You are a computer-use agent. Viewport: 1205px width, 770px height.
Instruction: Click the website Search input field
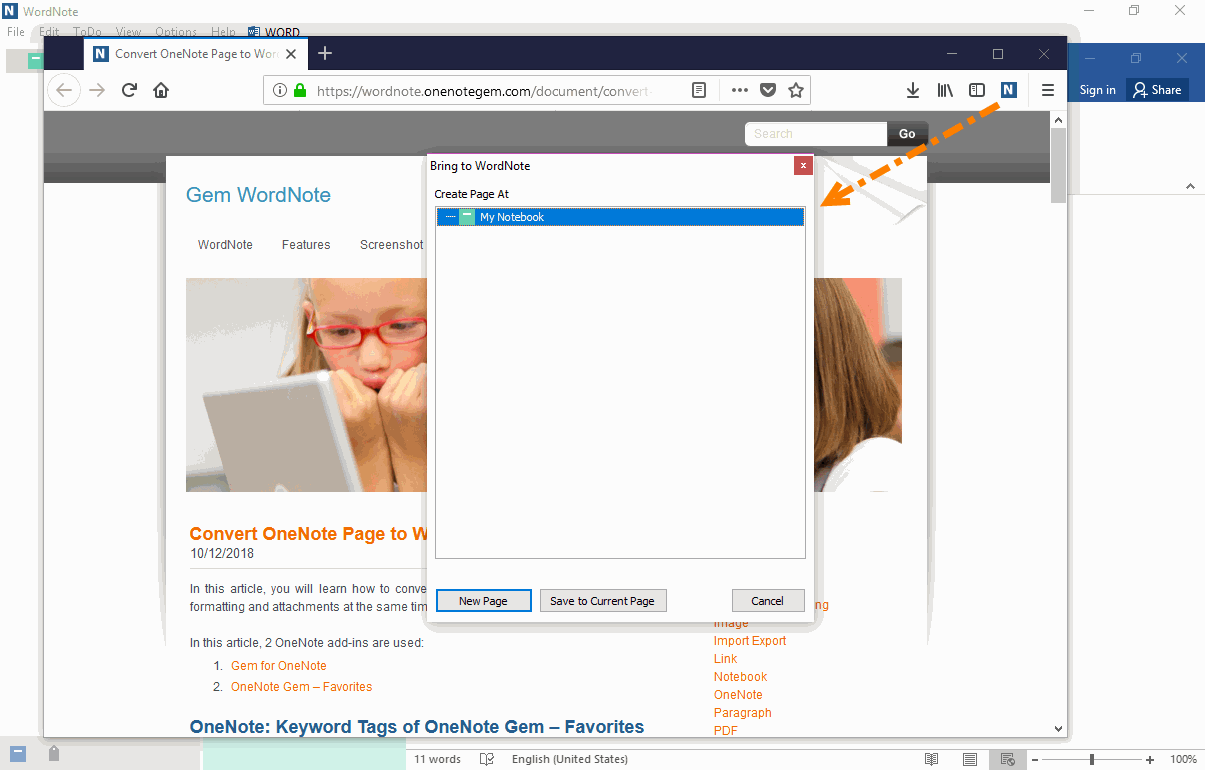coord(815,134)
